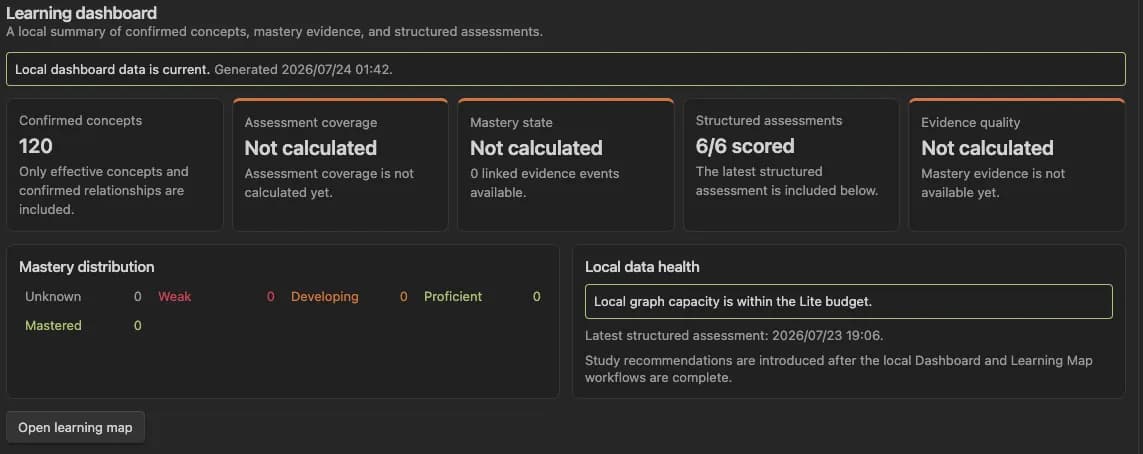This screenshot has height=454, width=1143.
Task: Click 'Local dashboard data is current' banner
Action: point(566,70)
